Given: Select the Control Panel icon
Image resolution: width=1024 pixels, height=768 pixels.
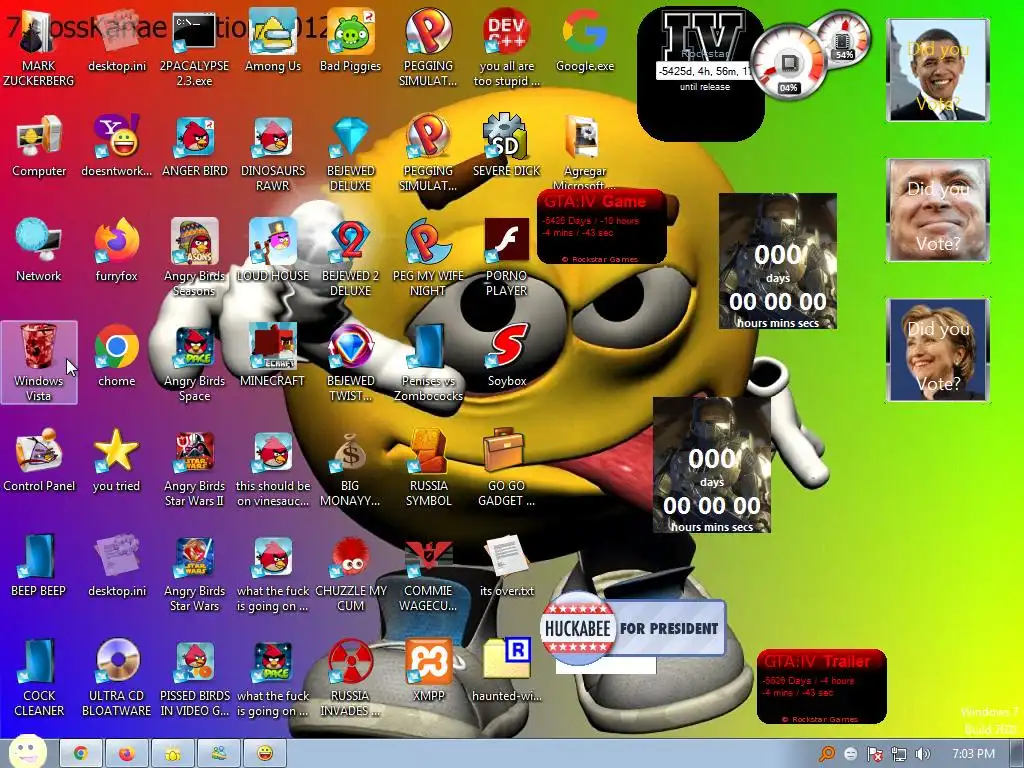Looking at the screenshot, I should coord(39,461).
